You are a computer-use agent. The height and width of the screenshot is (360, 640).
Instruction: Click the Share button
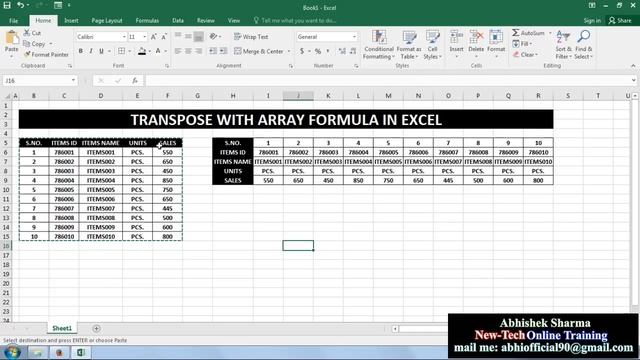click(620, 20)
